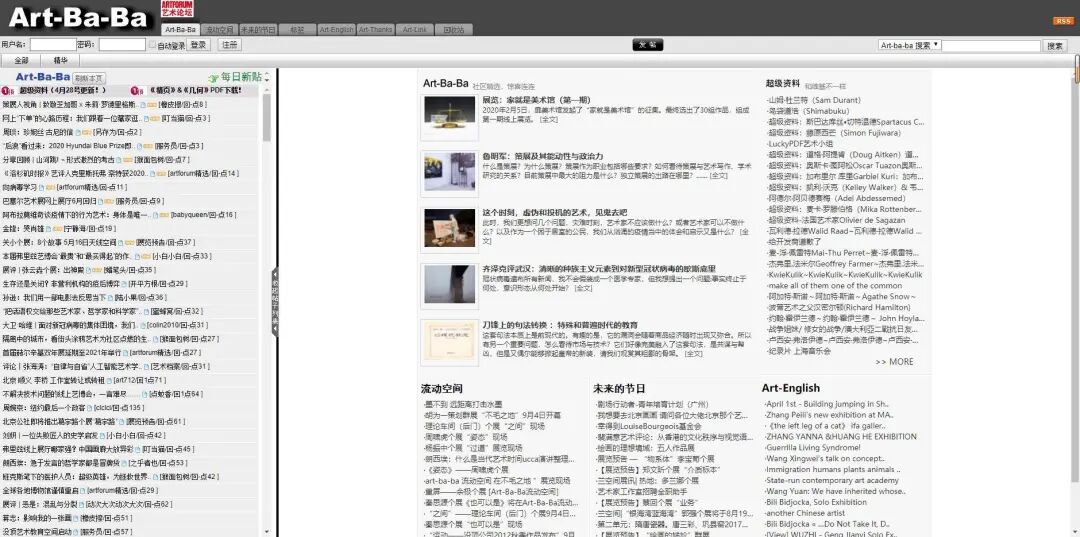Click the 用户名 input field
The image size is (1080, 537).
coord(53,45)
